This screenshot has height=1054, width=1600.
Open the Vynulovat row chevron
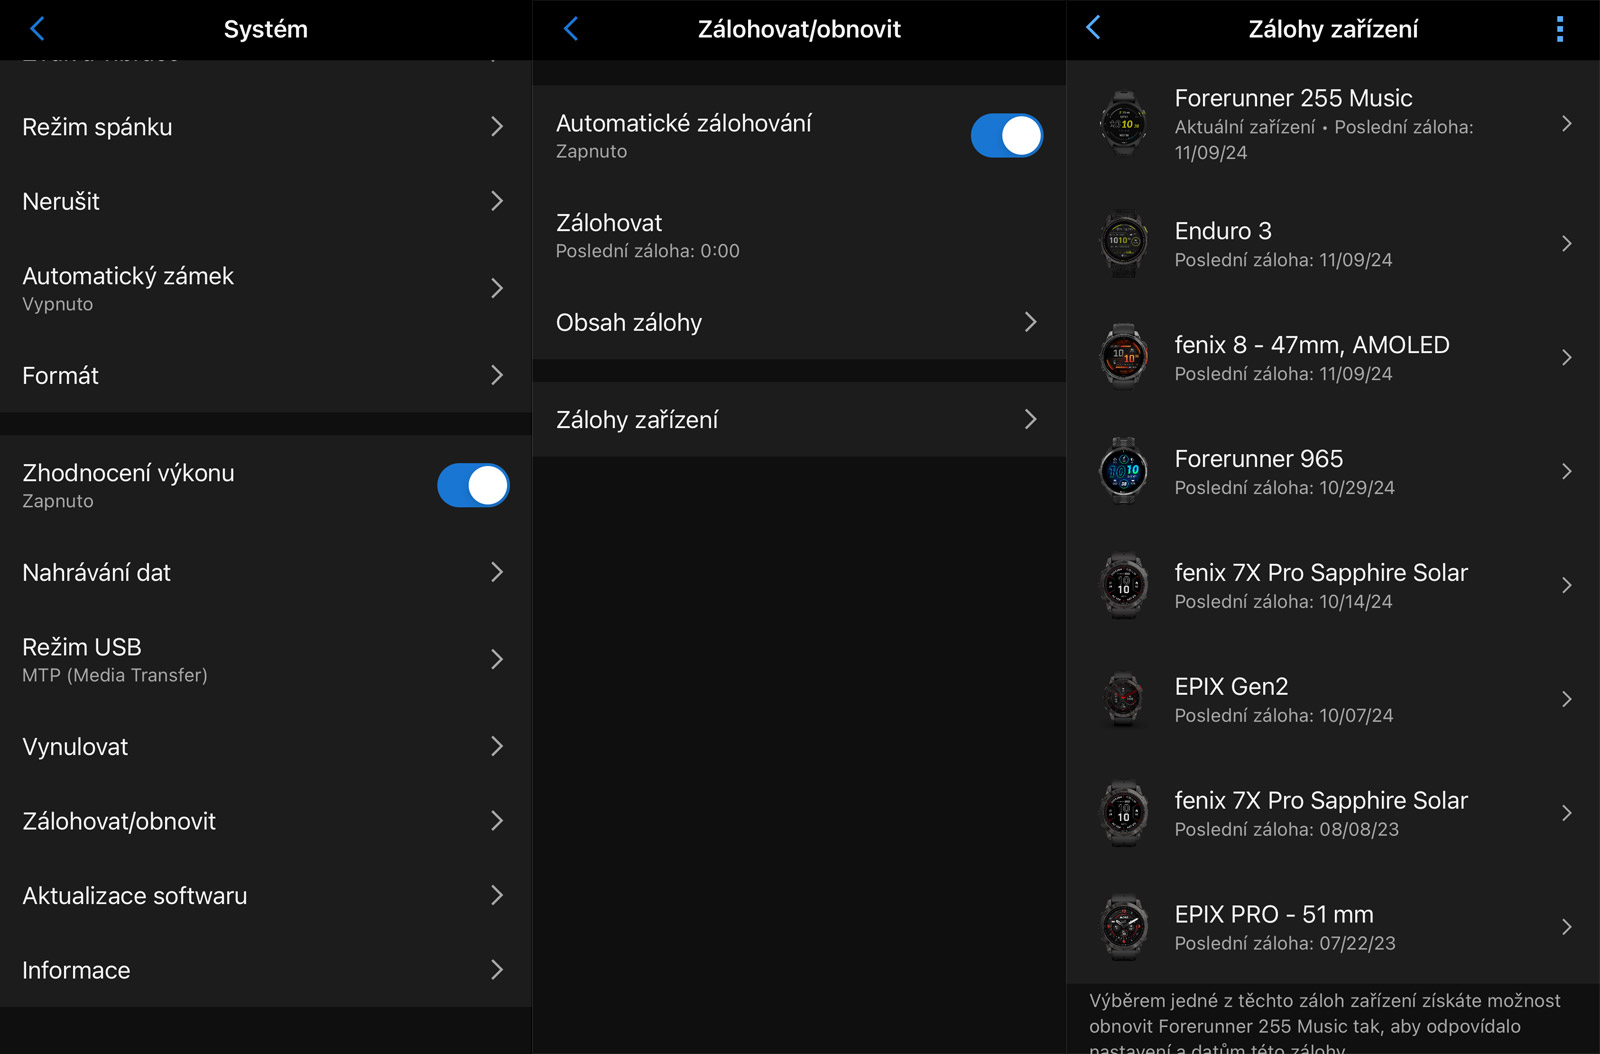(x=497, y=746)
